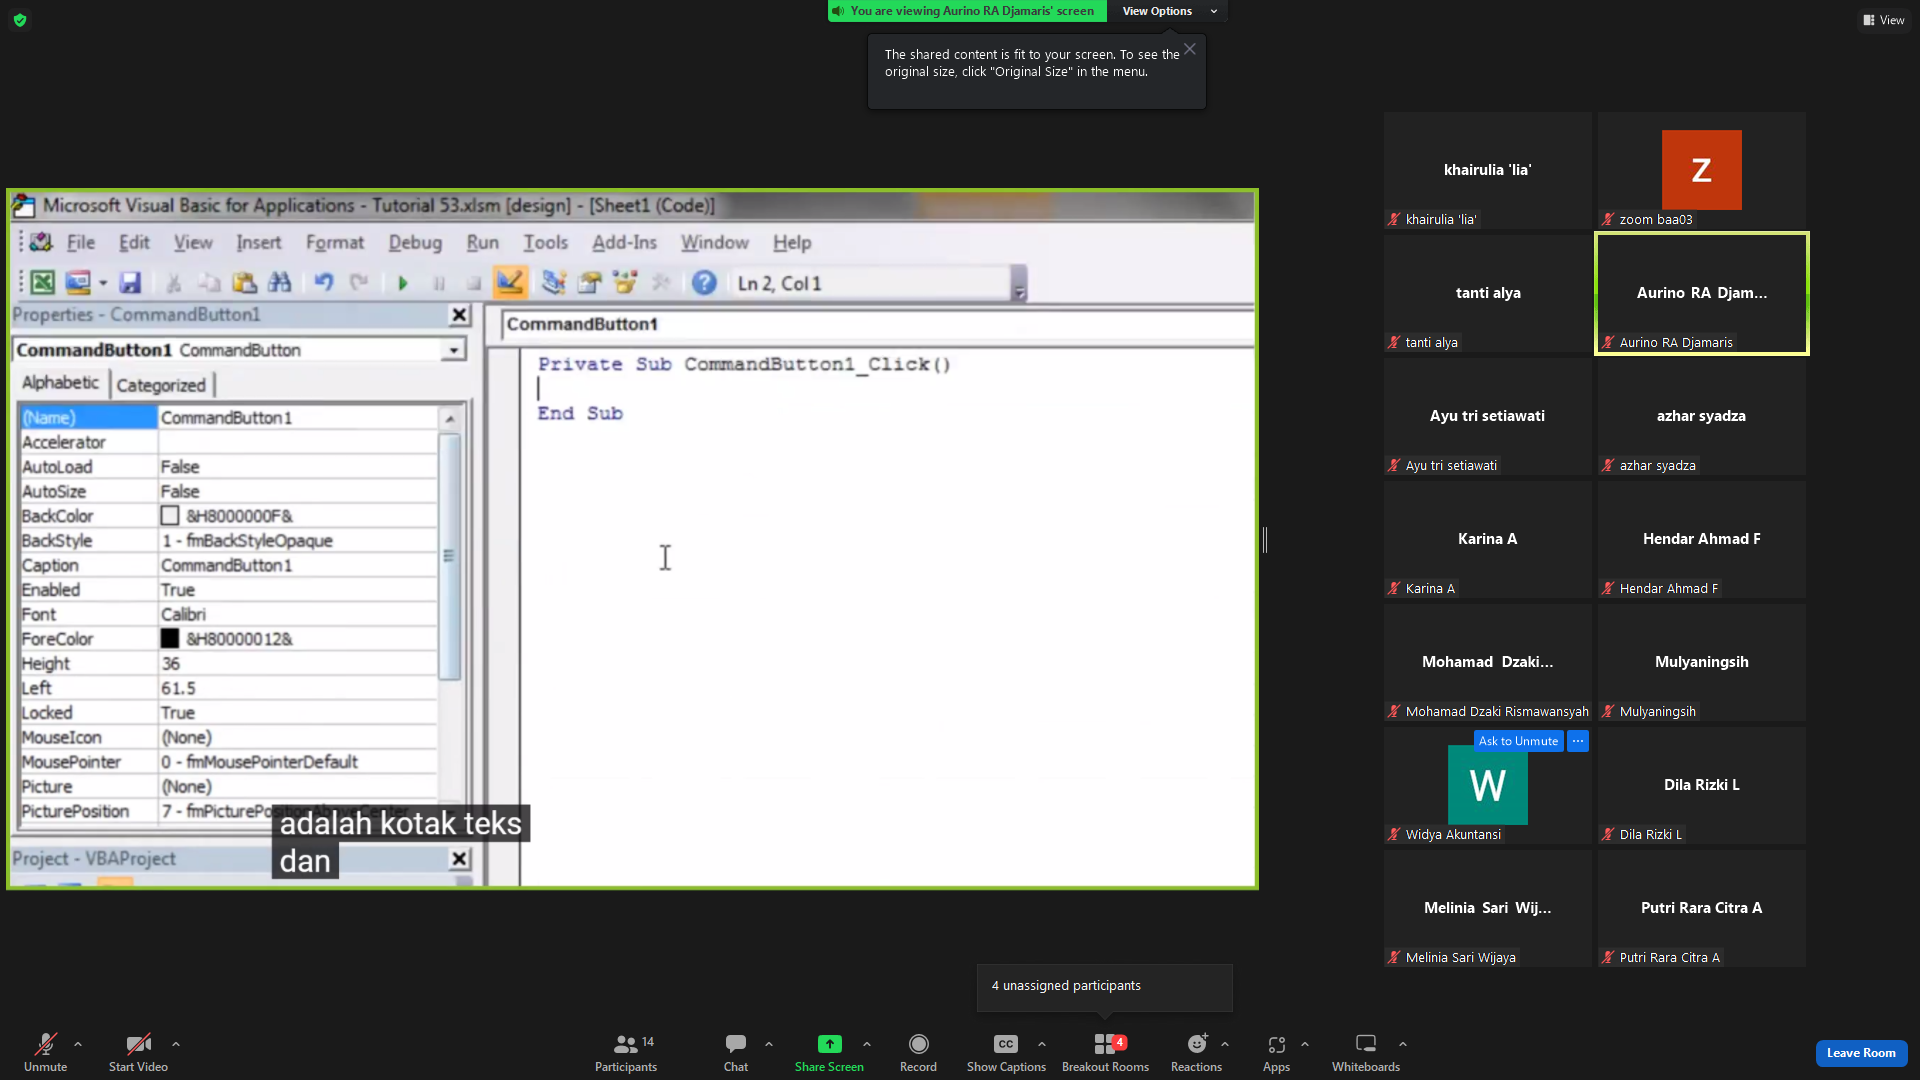Open the Edit menu in VBA editor
This screenshot has height=1080, width=1920.
click(x=134, y=242)
